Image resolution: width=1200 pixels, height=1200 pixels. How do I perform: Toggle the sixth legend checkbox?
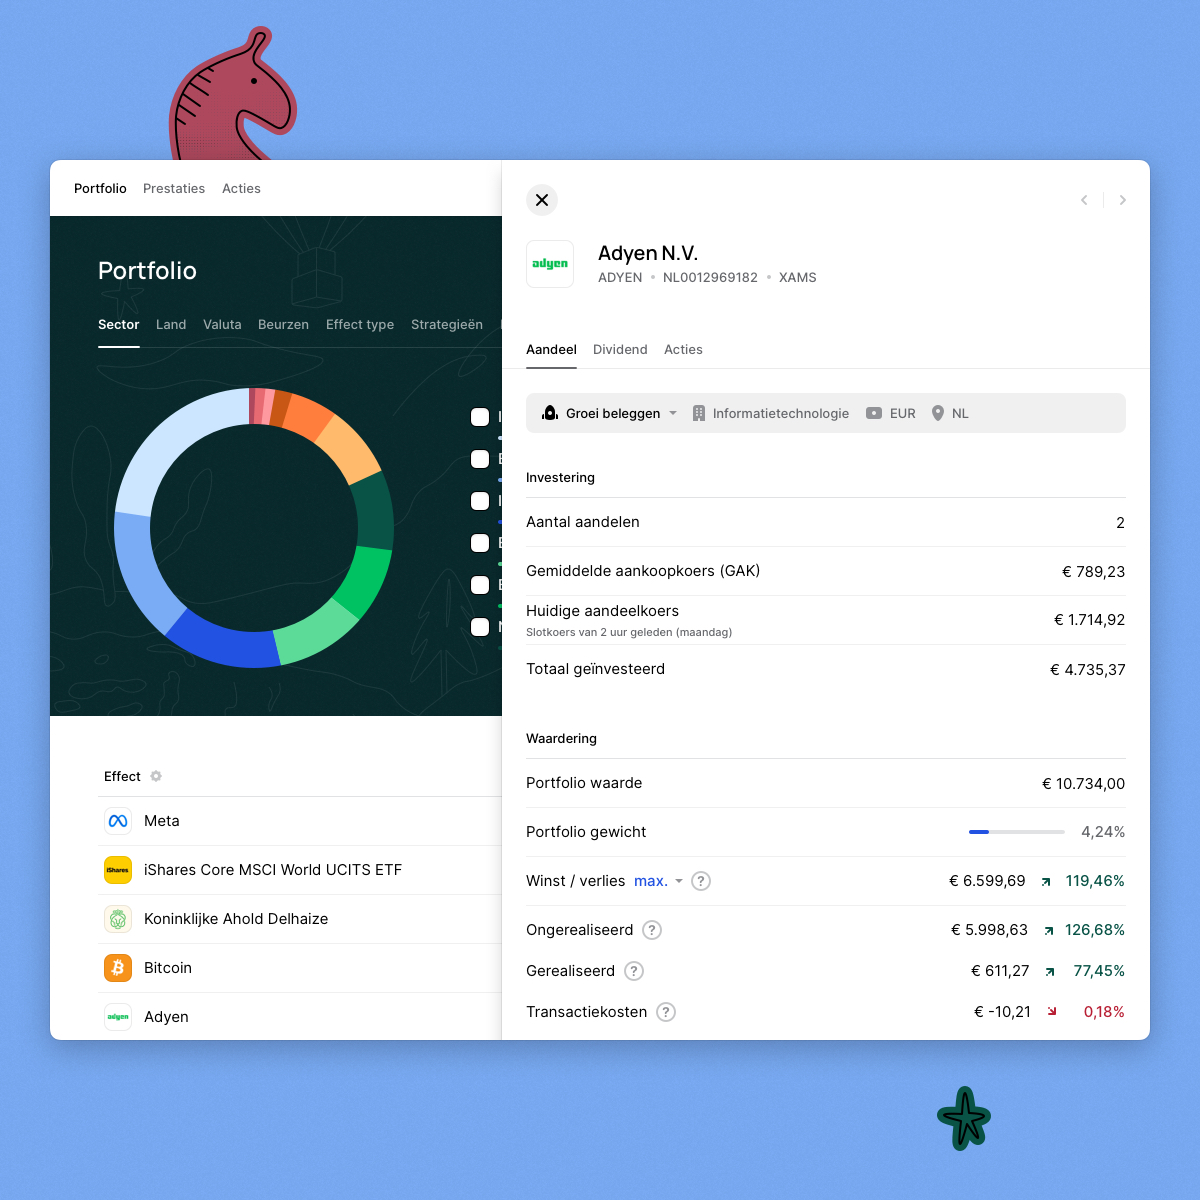pos(480,627)
